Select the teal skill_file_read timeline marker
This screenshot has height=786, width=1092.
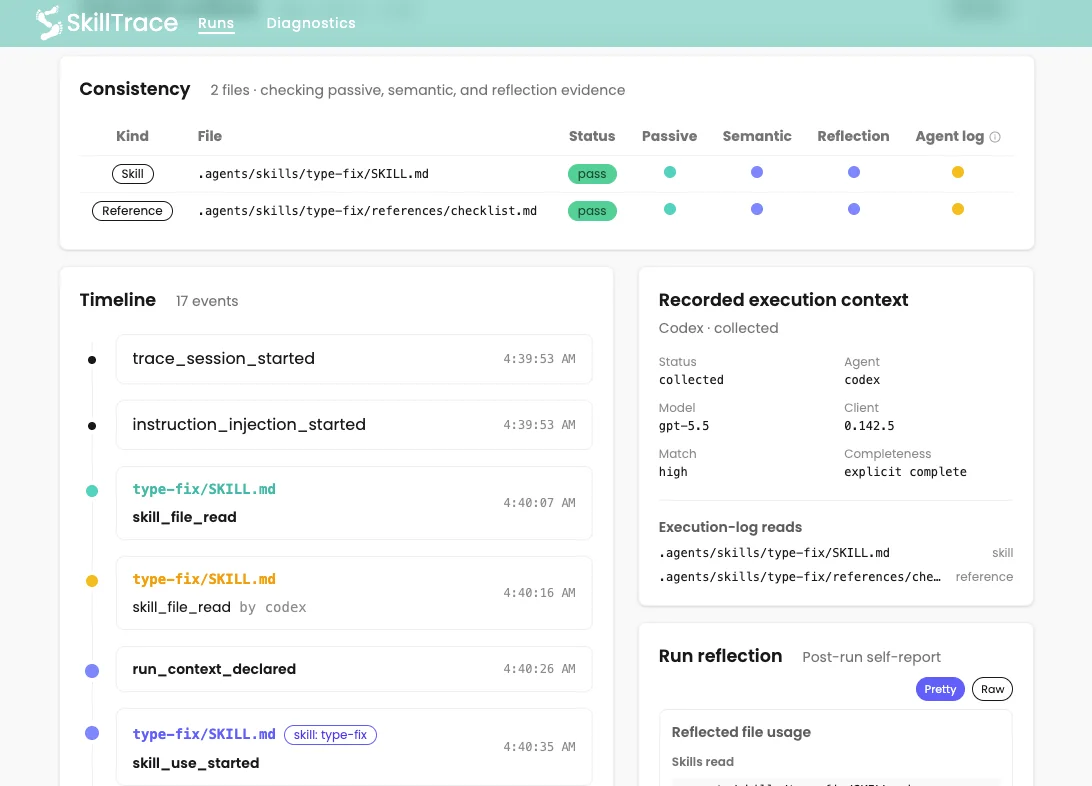[x=92, y=491]
